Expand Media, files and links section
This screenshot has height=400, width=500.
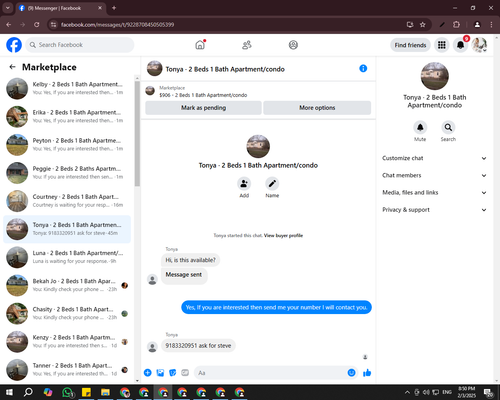(x=434, y=193)
